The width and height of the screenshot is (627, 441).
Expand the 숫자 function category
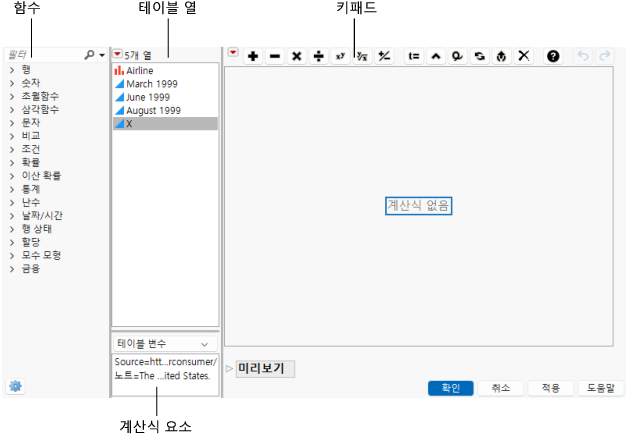pyautogui.click(x=12, y=83)
